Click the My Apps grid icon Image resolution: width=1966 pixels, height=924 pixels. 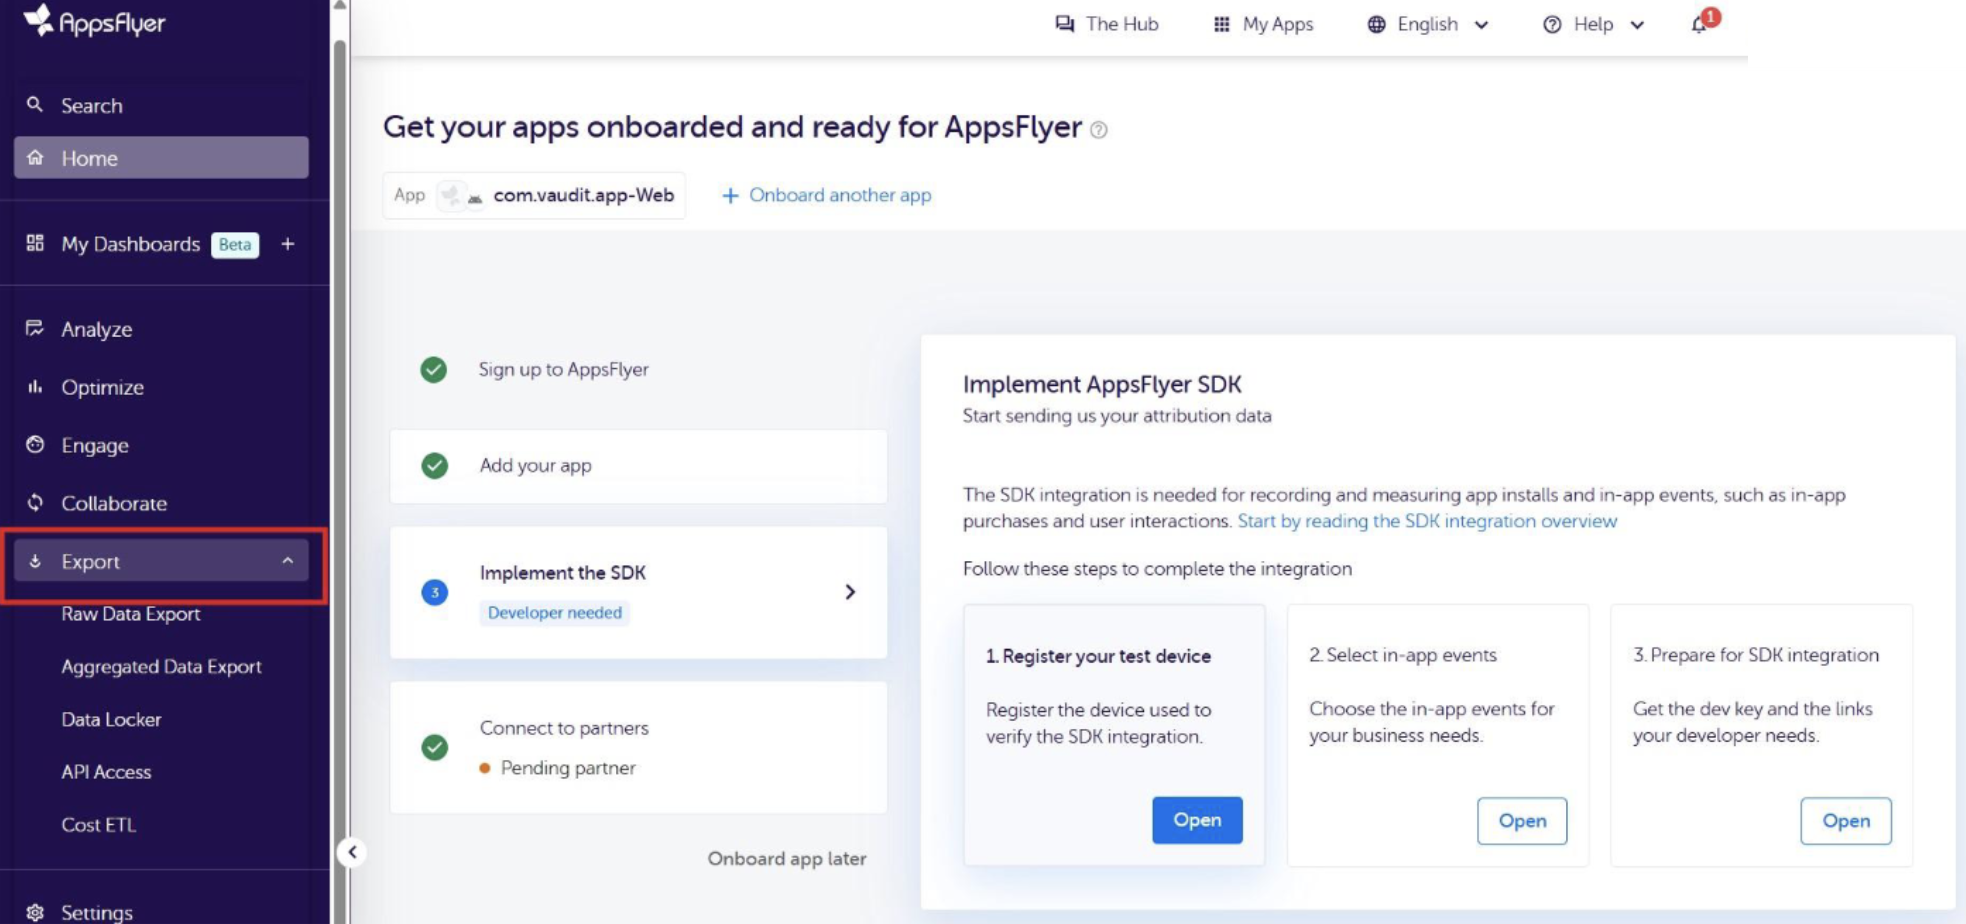pyautogui.click(x=1221, y=24)
